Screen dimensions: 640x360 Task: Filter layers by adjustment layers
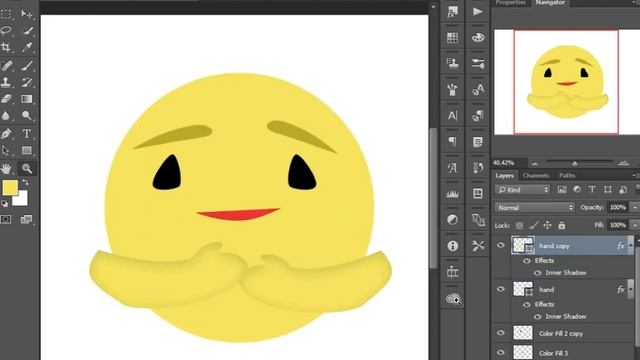577,189
